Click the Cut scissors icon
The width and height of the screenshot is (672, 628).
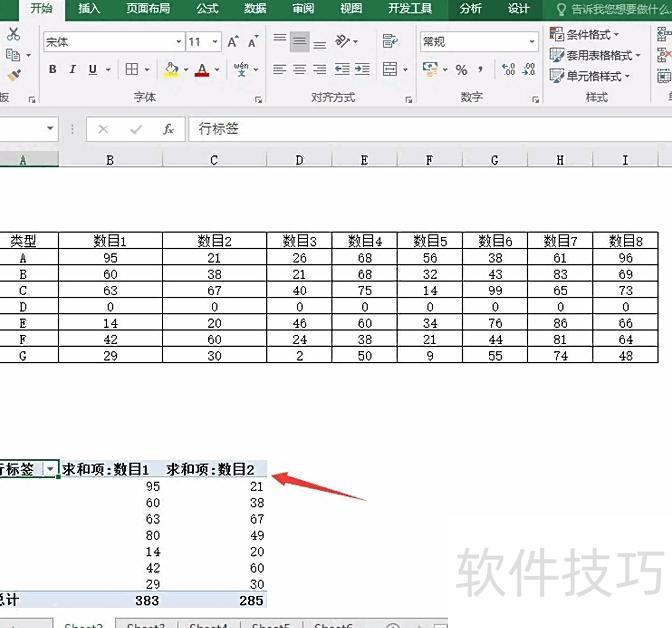pos(13,34)
